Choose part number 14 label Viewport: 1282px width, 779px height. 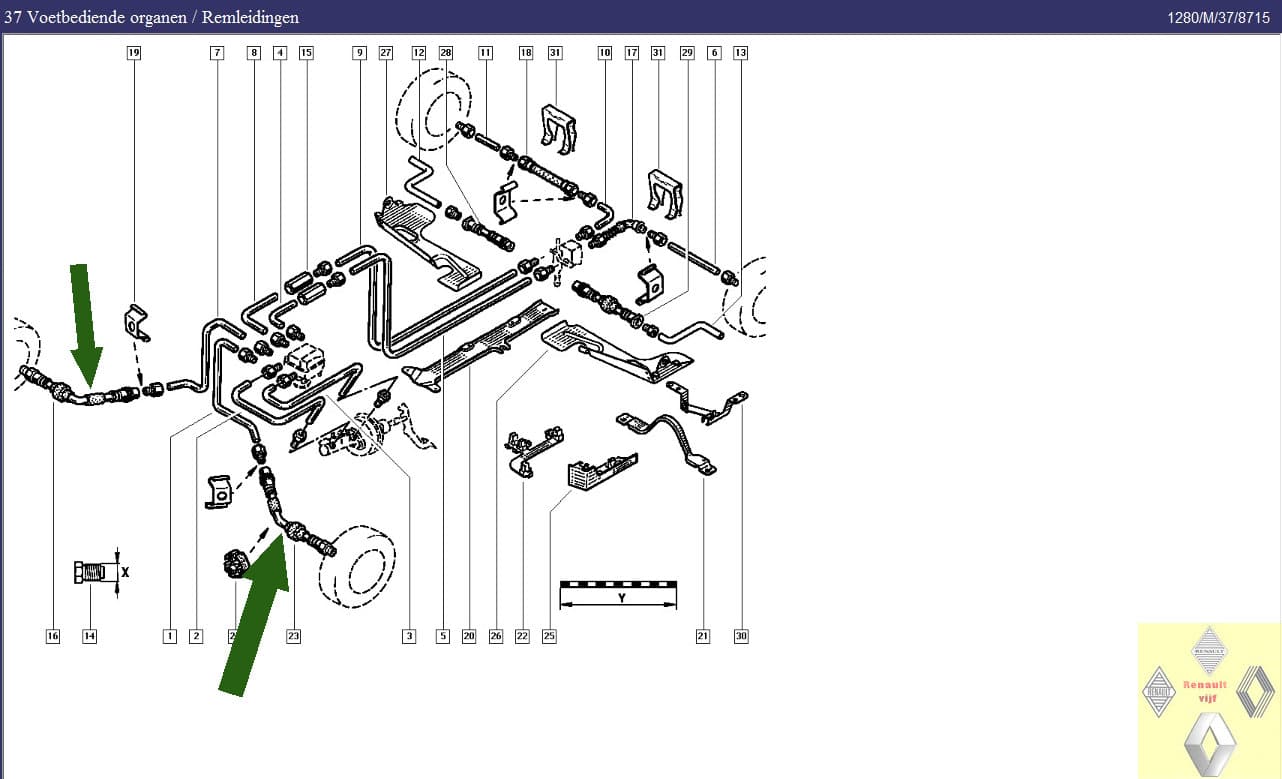click(90, 636)
